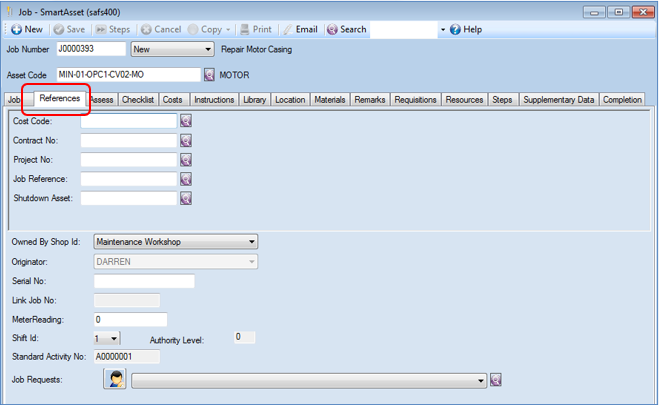Viewport: 659px width, 405px height.
Task: Minimize the Job - SmartAsset window
Action: [594, 12]
